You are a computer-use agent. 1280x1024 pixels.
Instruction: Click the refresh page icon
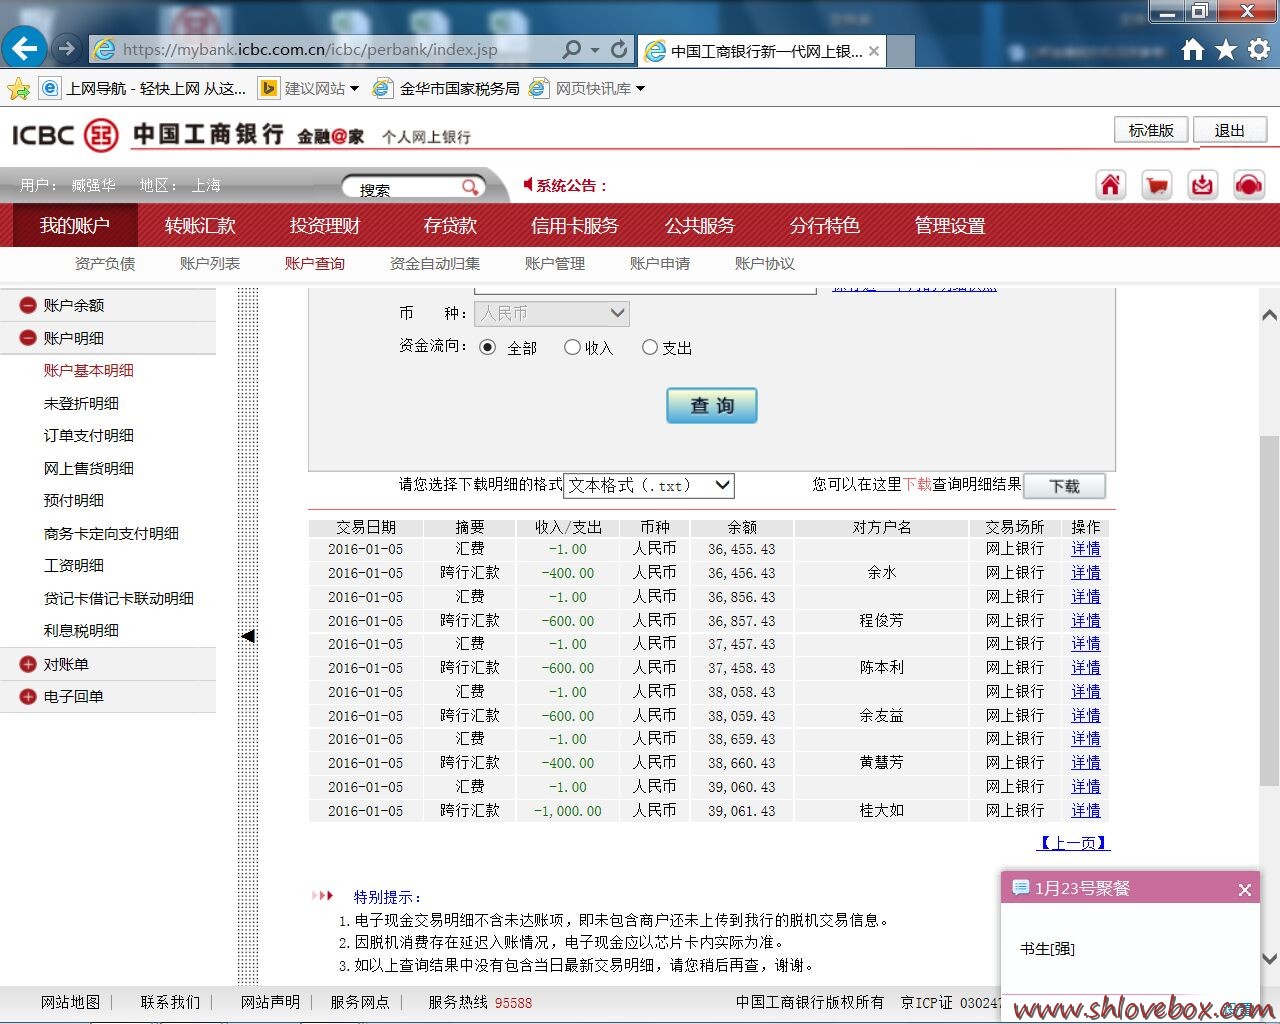[619, 49]
